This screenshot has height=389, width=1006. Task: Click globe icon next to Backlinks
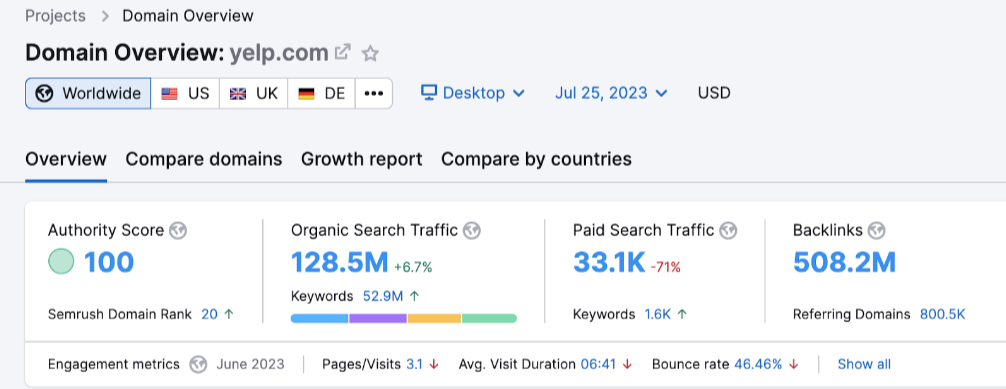click(876, 230)
